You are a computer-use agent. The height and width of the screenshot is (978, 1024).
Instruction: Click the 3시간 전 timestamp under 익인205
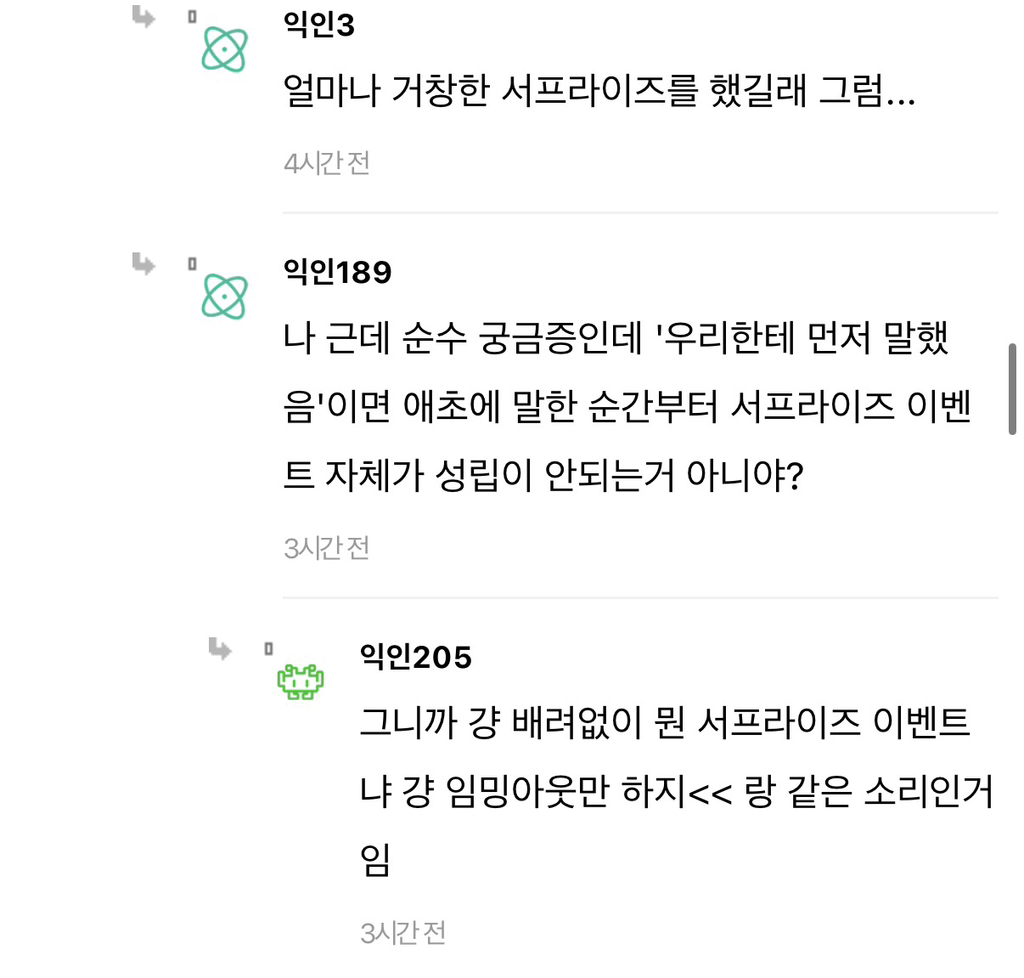point(403,932)
